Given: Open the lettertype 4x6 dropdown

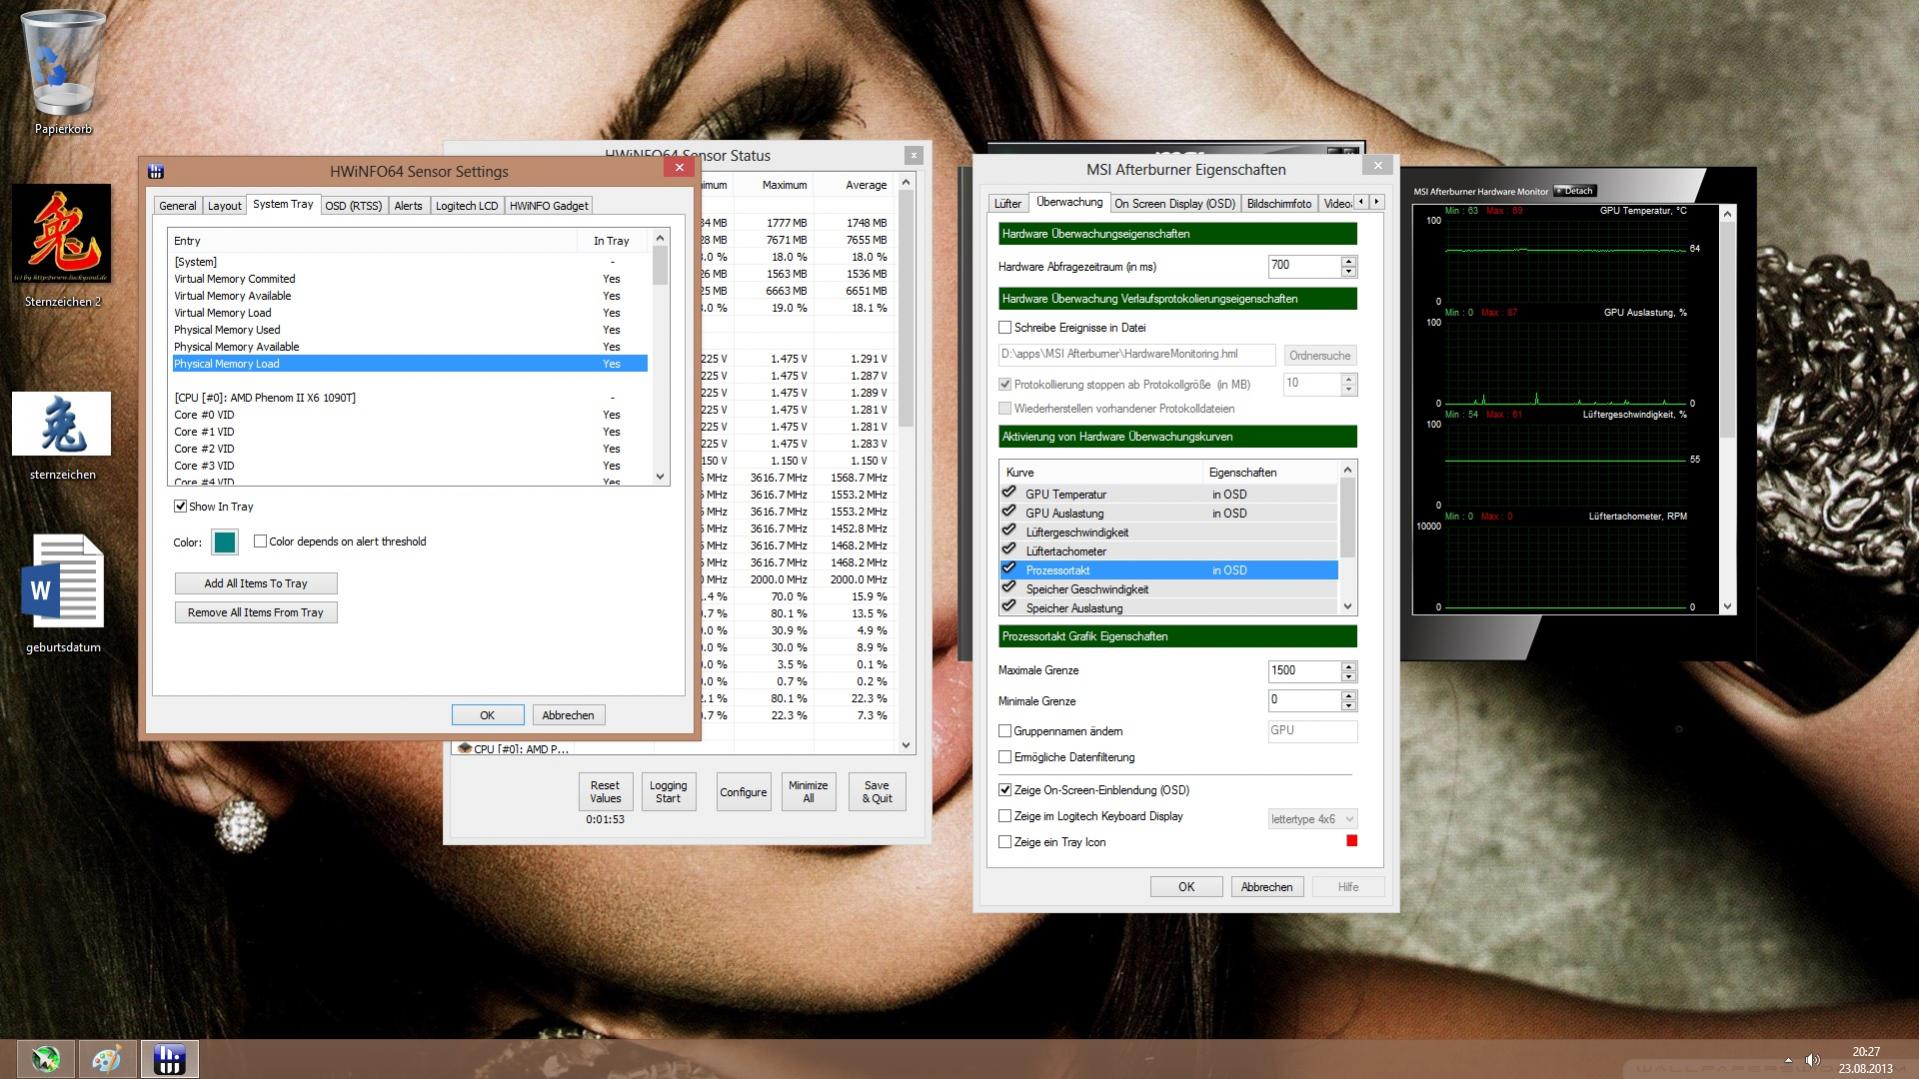Looking at the screenshot, I should 1312,819.
